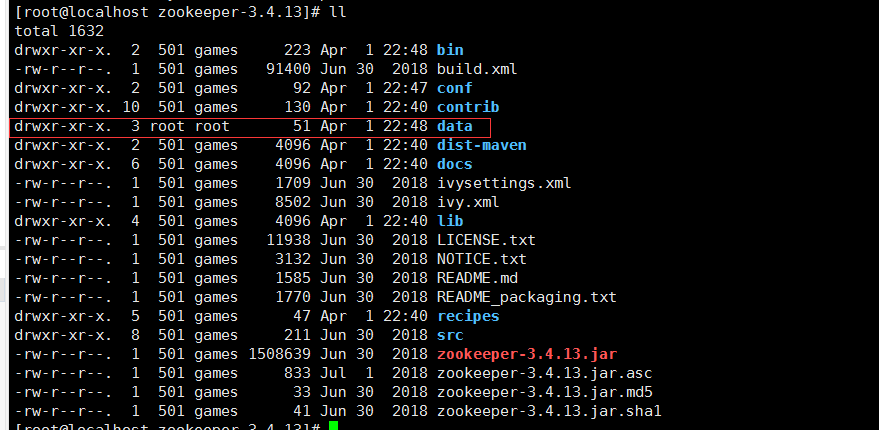Click the zookeeper-3.4.13.jar.asc file name

[x=544, y=373]
